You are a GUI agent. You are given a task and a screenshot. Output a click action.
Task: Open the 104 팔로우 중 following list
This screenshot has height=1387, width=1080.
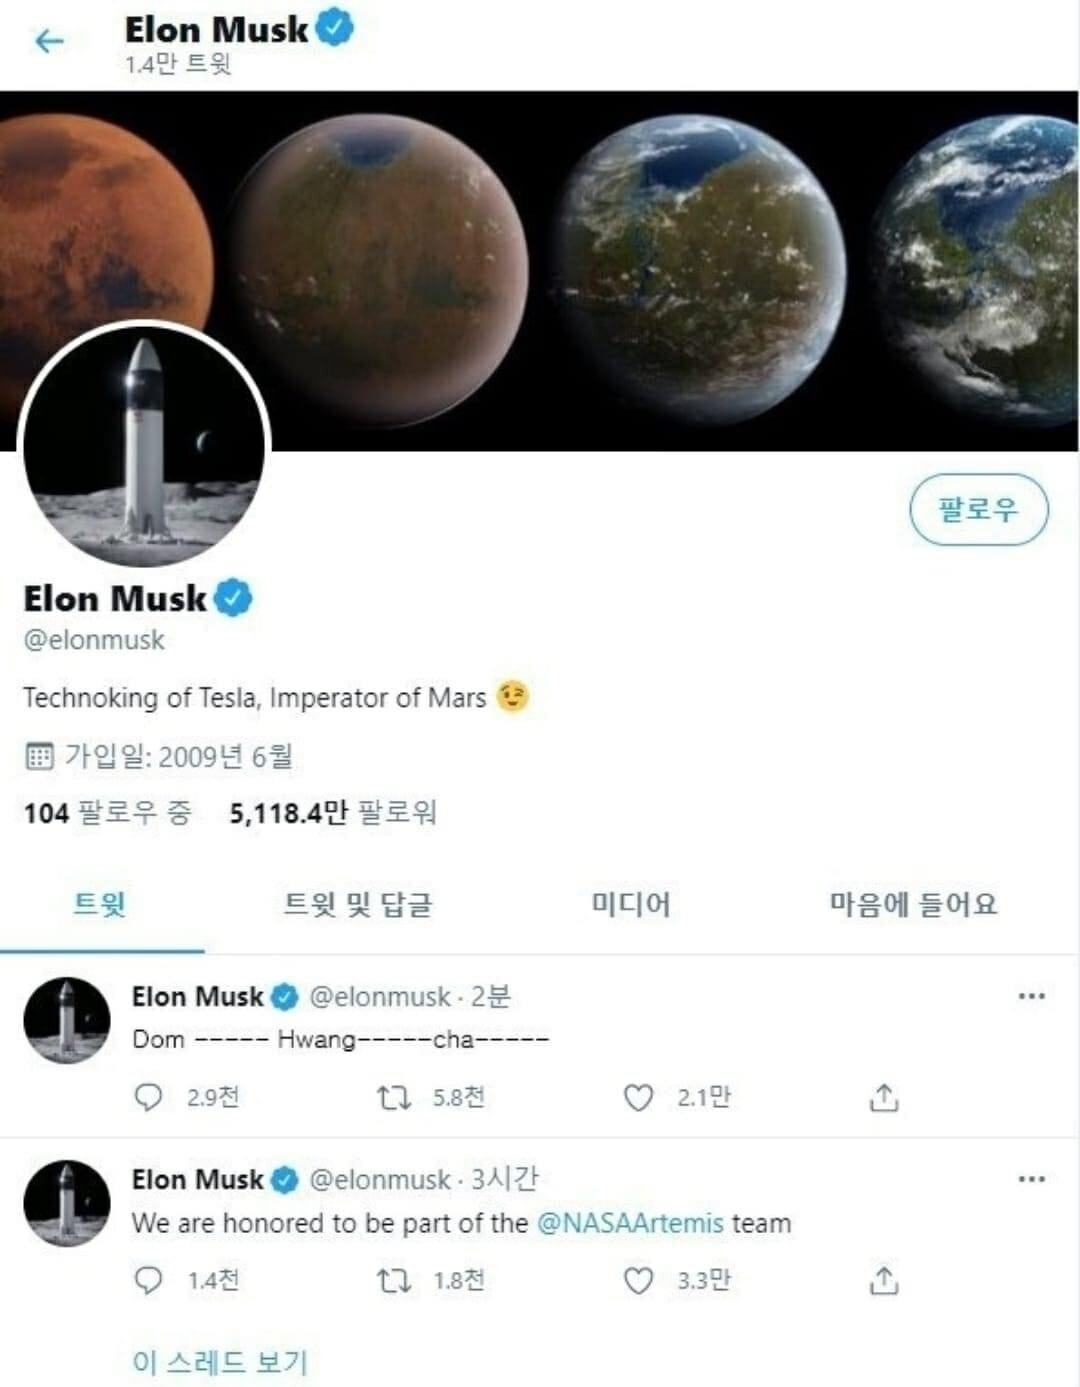click(107, 813)
